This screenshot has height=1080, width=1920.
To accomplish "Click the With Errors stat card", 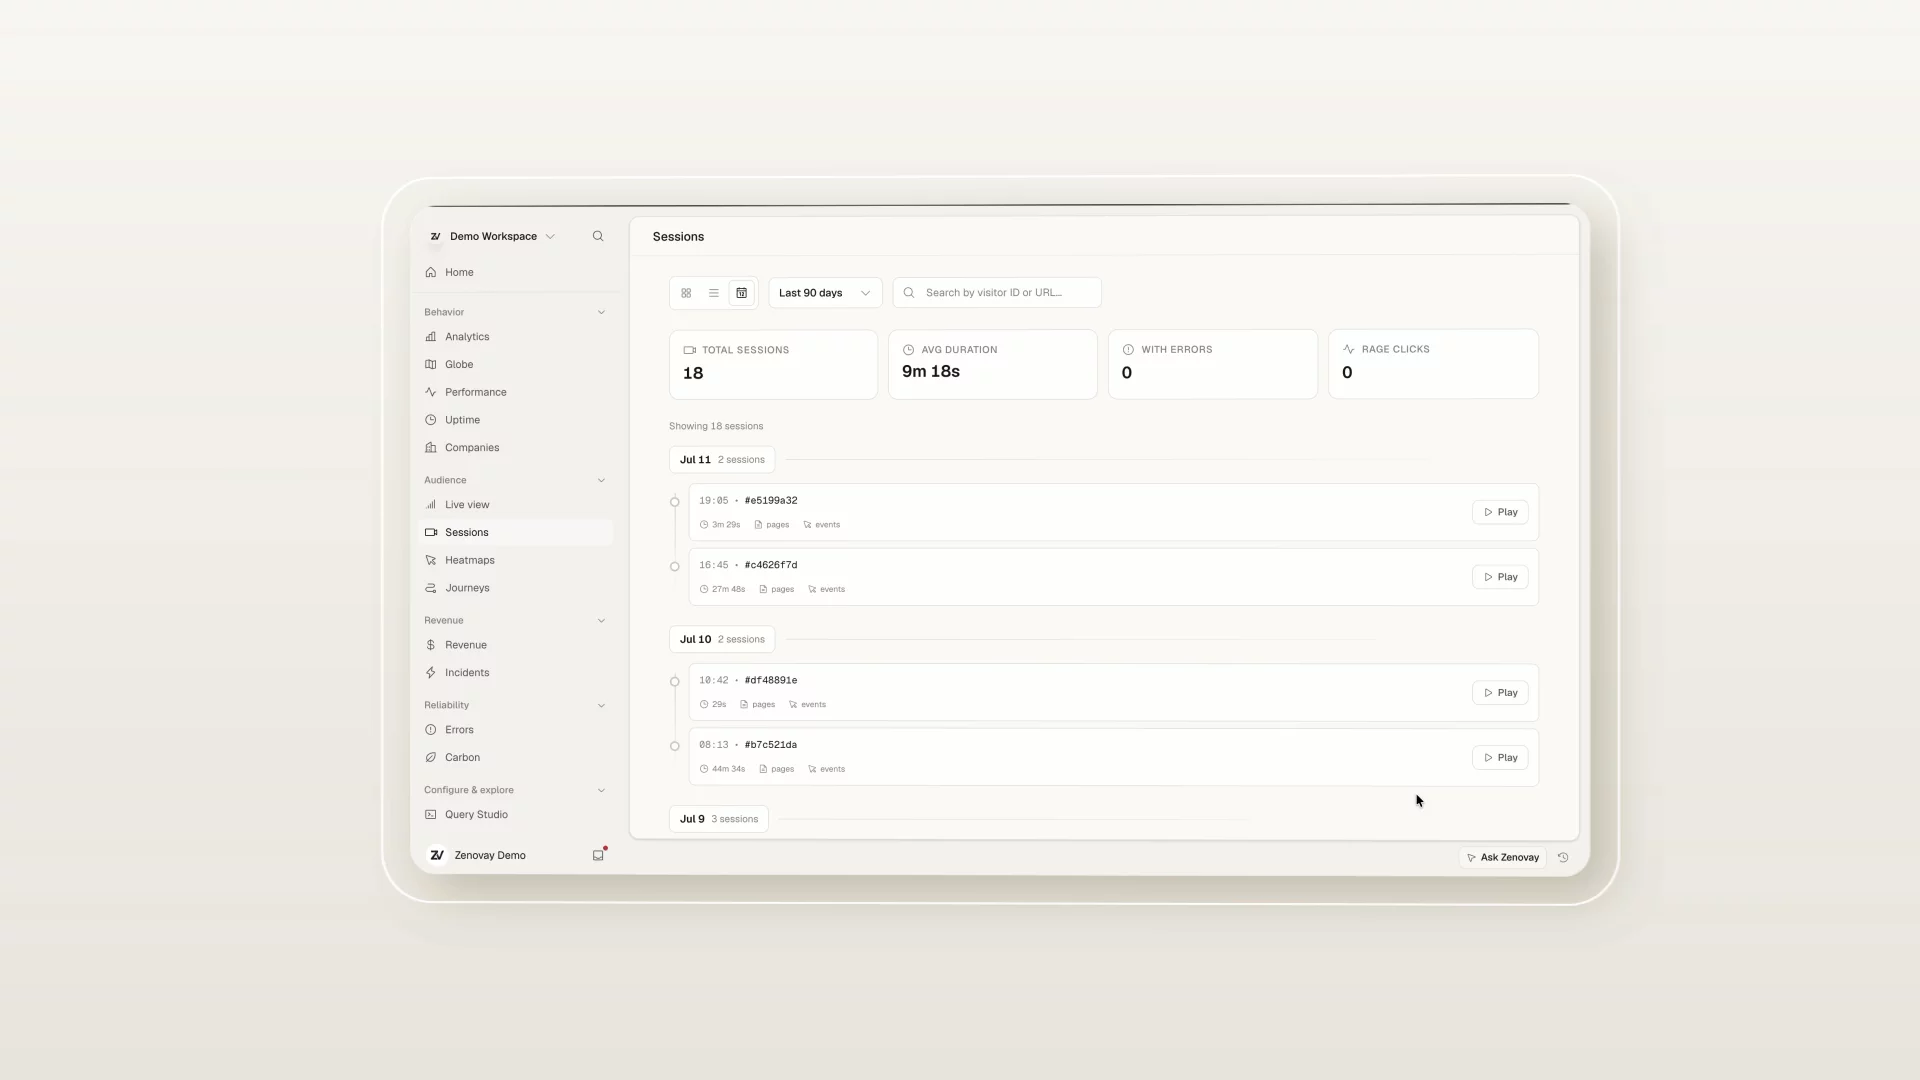I will pyautogui.click(x=1213, y=364).
